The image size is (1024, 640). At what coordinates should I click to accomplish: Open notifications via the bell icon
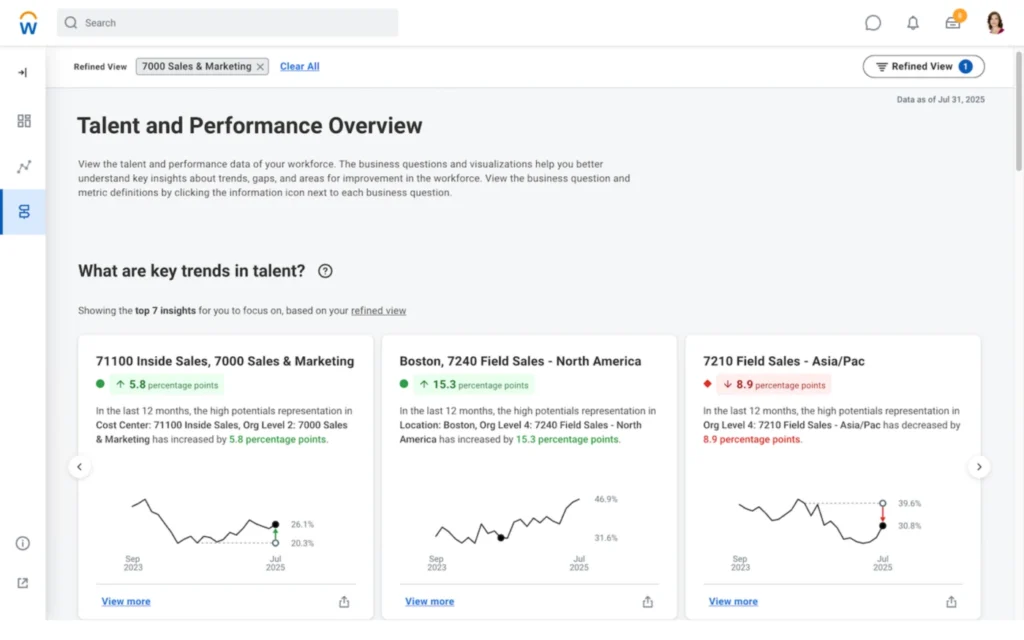click(x=913, y=22)
